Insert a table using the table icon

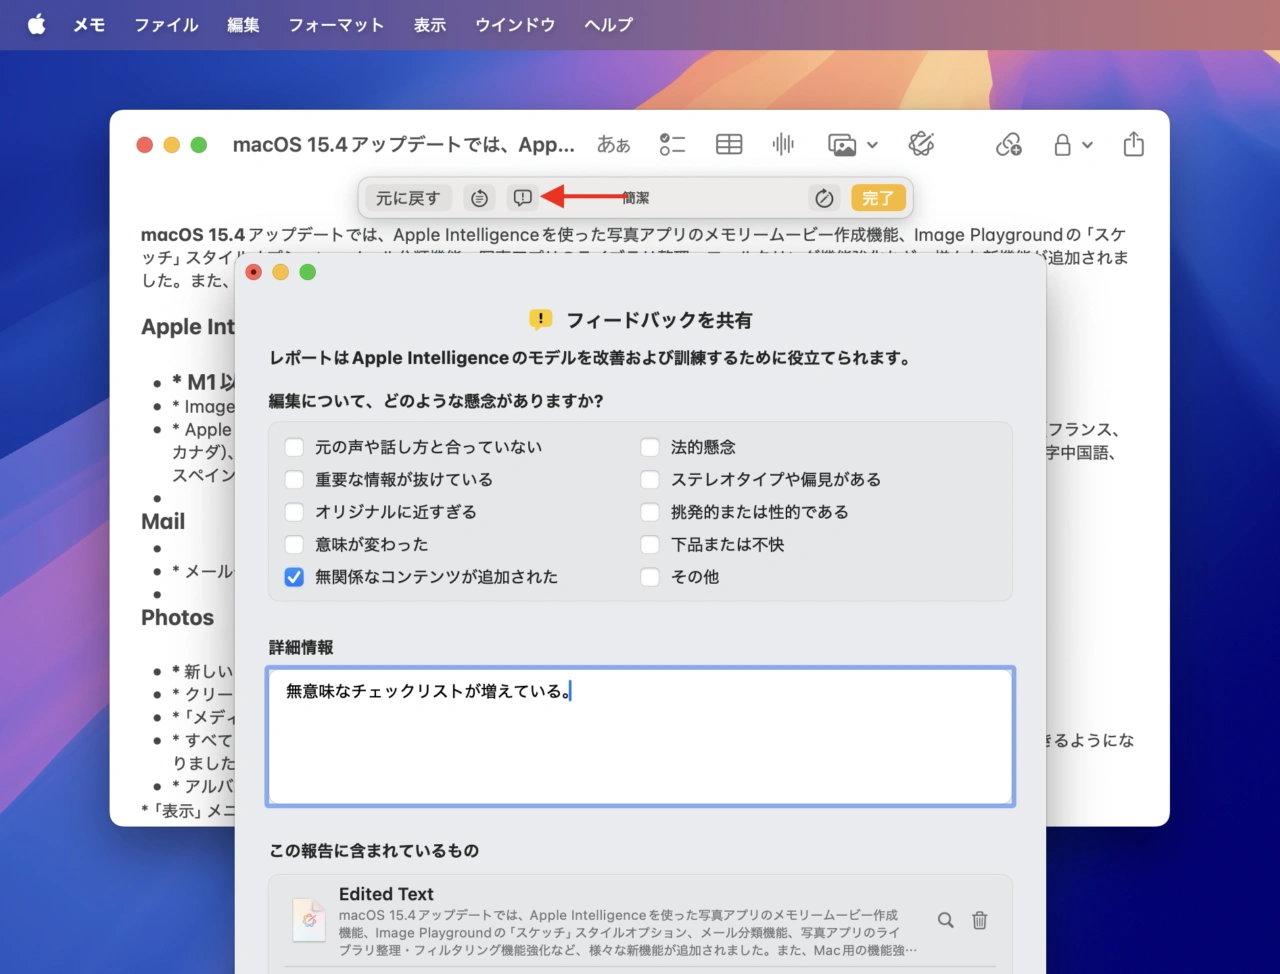(x=729, y=145)
